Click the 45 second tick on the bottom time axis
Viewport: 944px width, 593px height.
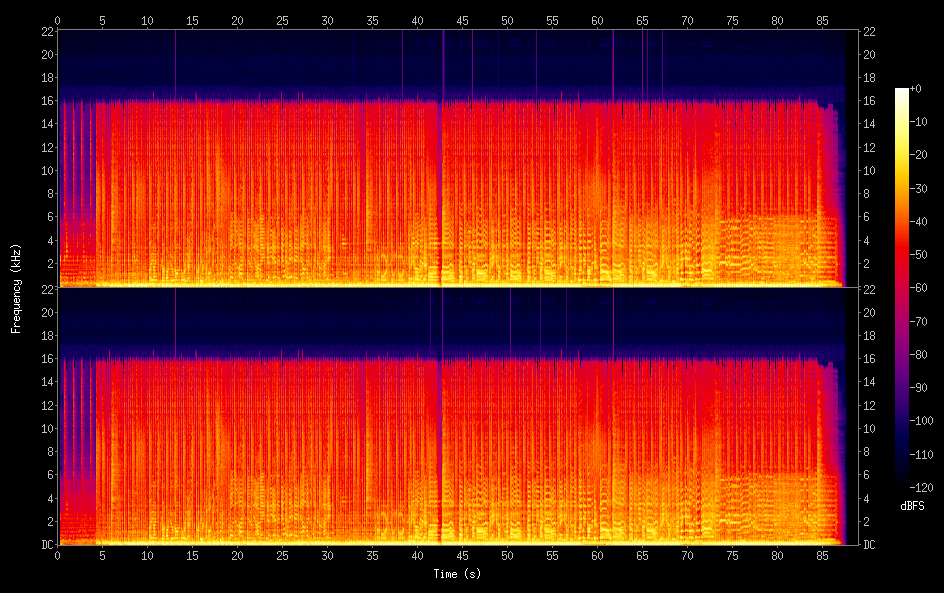coord(462,556)
